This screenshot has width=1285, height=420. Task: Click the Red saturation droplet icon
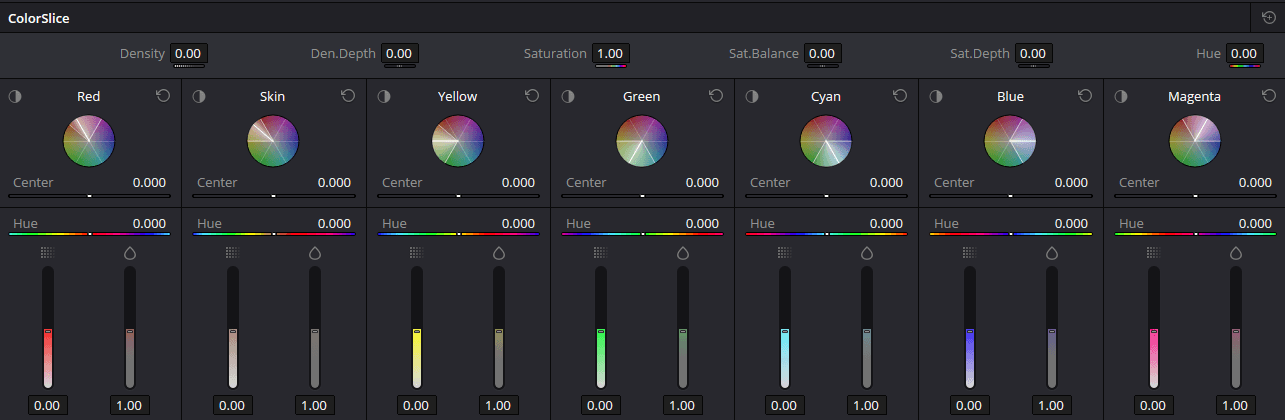130,253
